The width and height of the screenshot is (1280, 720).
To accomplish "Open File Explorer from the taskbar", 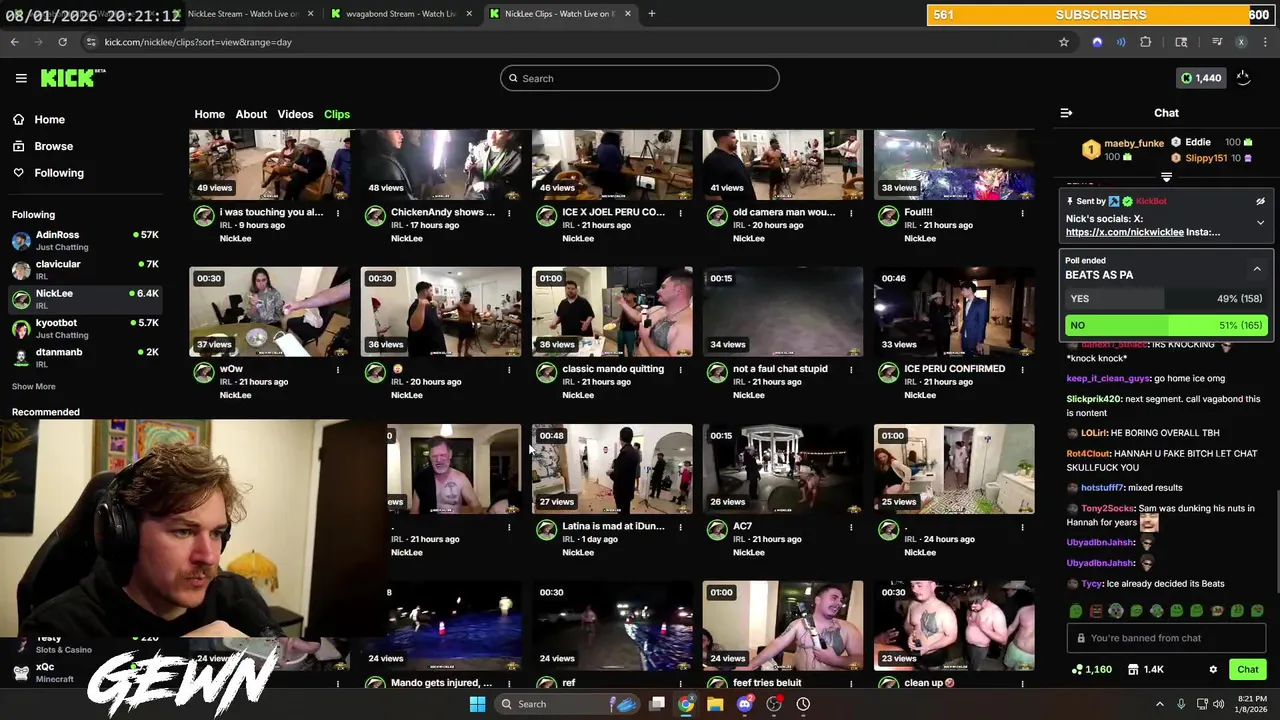I will click(x=715, y=704).
